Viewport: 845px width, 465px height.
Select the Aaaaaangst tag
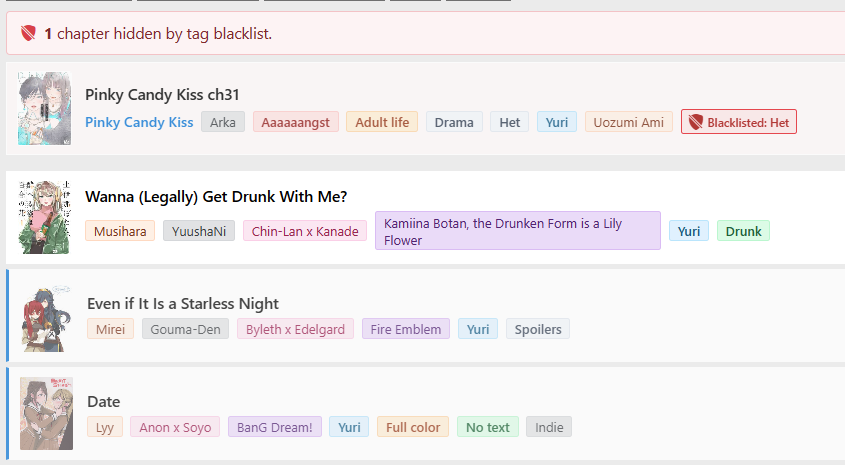tap(295, 122)
